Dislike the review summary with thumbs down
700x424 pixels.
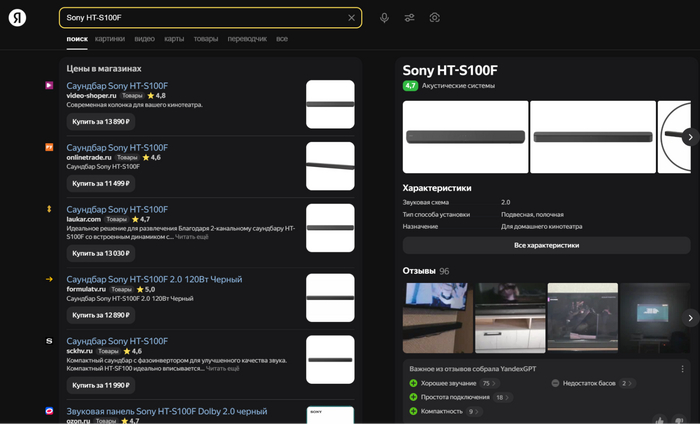(x=678, y=420)
